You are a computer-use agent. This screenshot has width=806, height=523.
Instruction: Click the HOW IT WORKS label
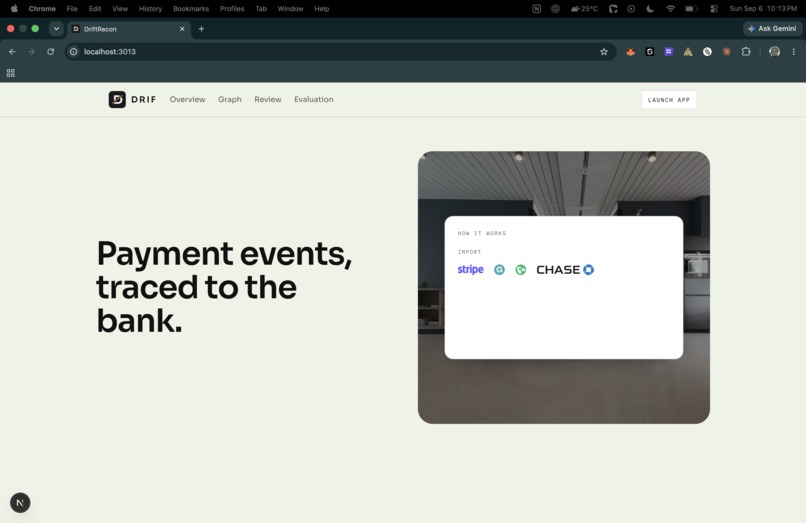(482, 233)
